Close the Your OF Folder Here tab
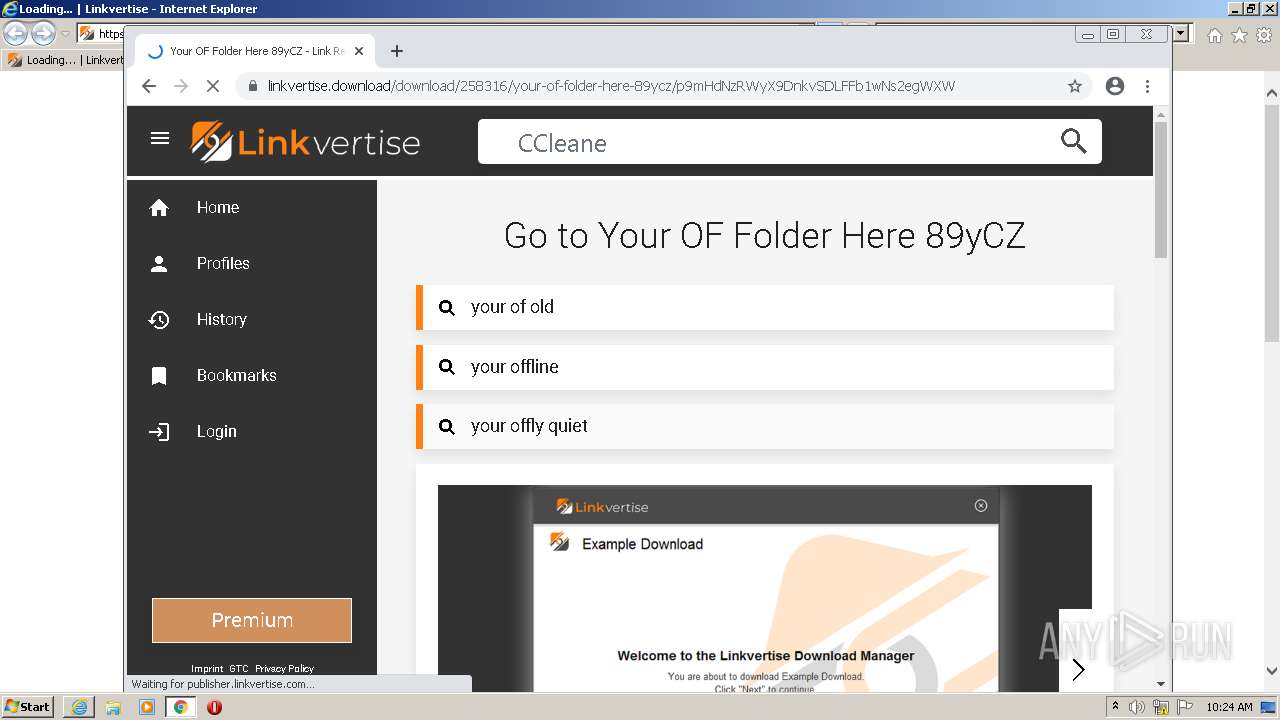 pos(359,51)
